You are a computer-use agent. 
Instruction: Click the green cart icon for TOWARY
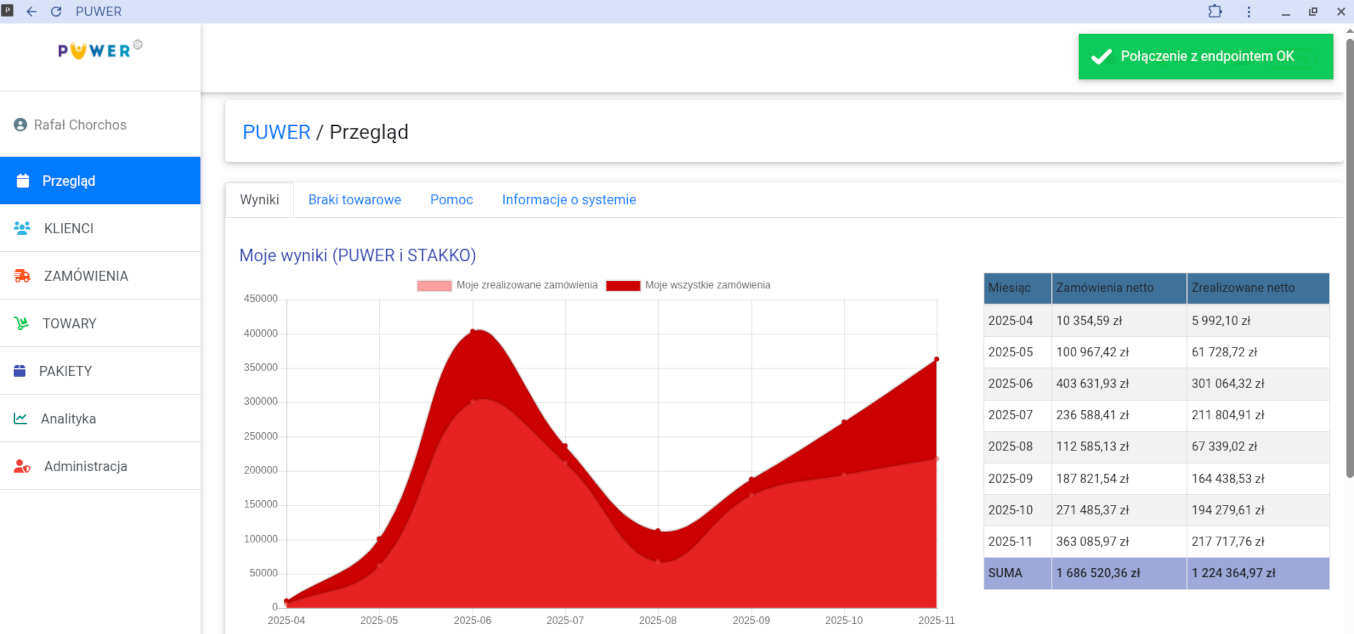(x=21, y=324)
